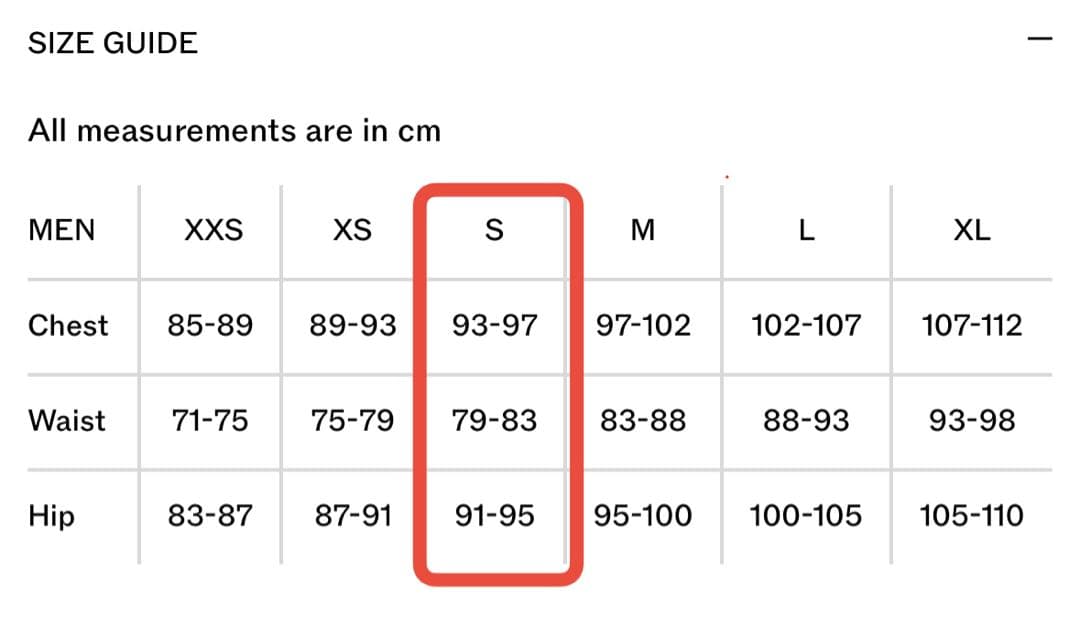Select the Chest row label

[68, 326]
